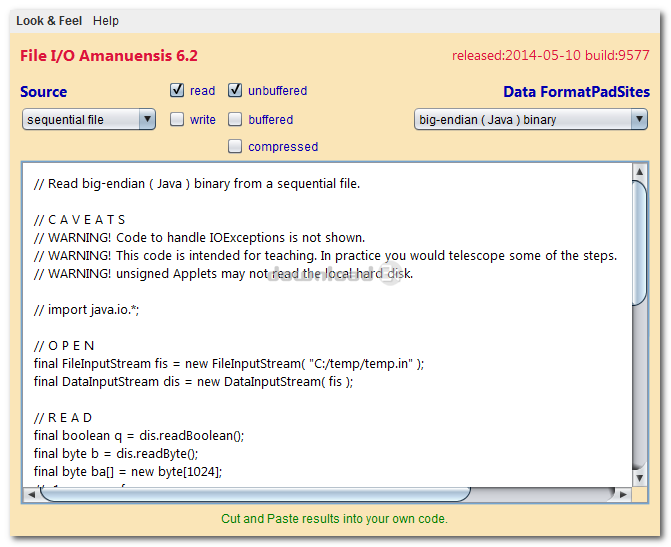671x547 pixels.
Task: Click the readBoolean code line
Action: 139,436
